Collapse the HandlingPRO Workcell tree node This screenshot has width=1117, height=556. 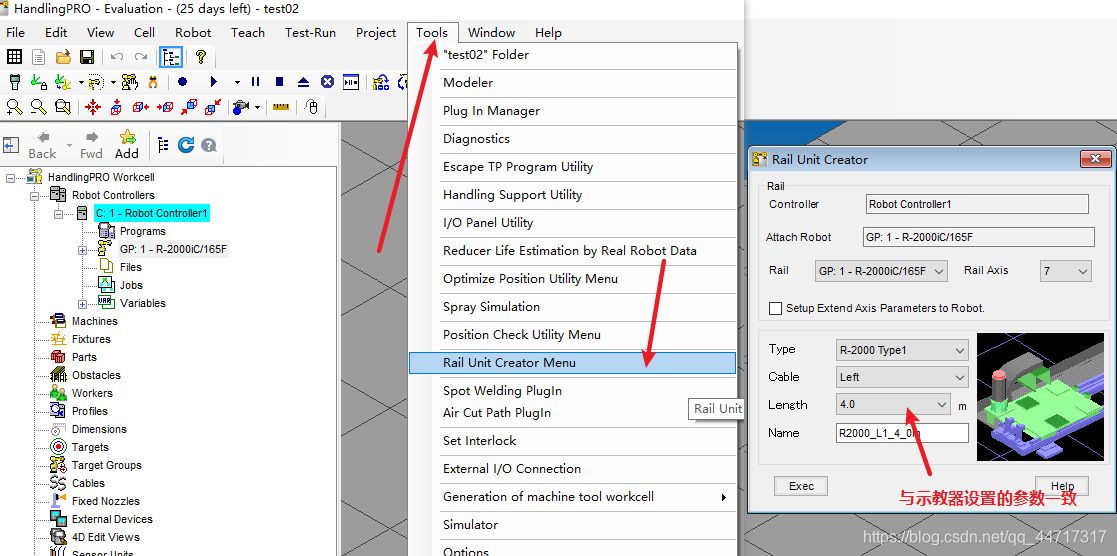(10, 177)
